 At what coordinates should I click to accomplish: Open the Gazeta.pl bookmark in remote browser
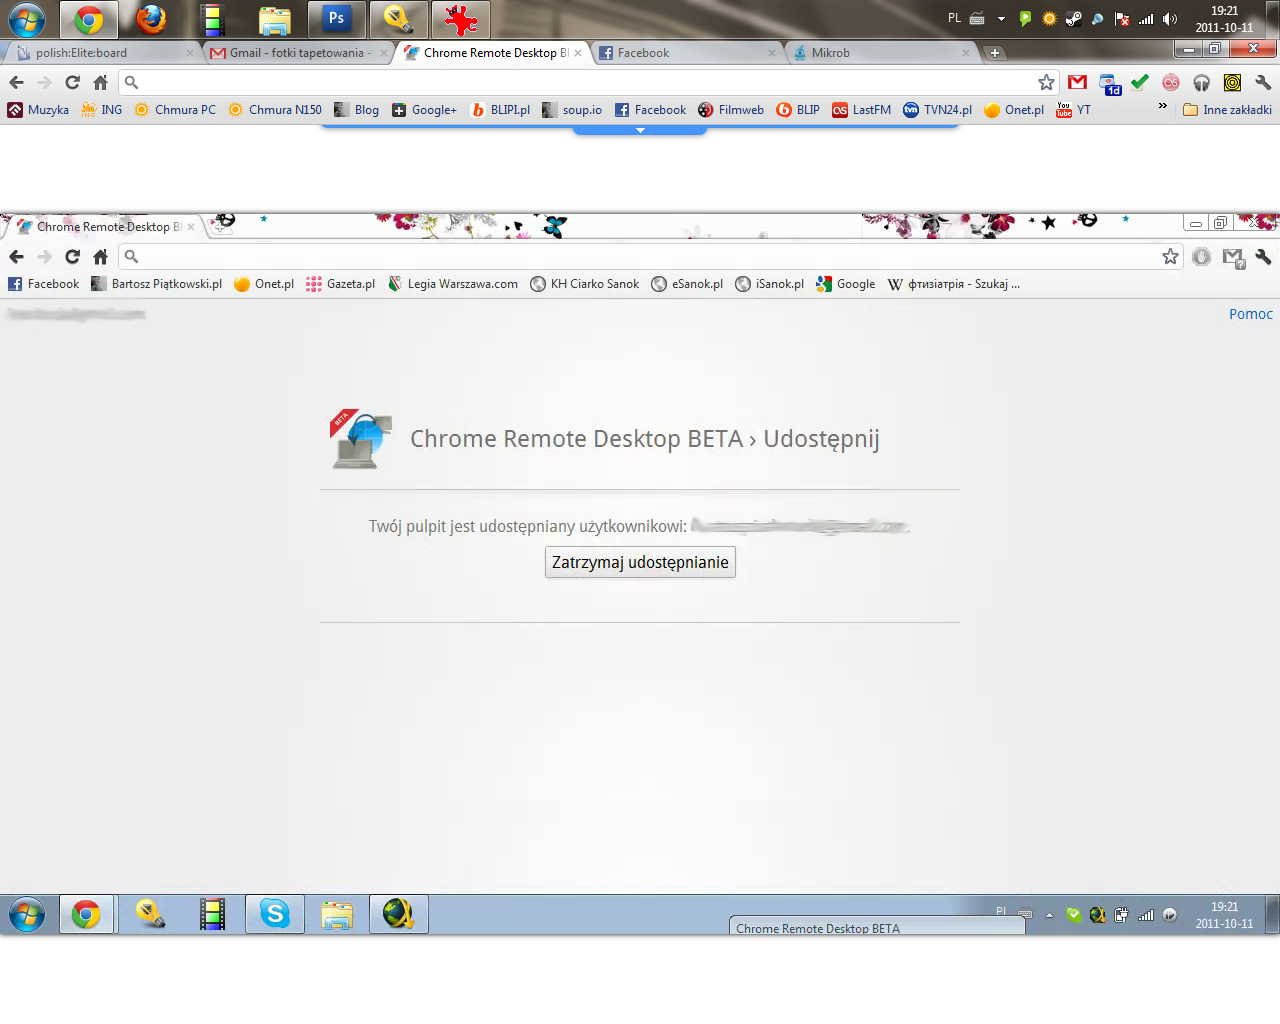[x=341, y=284]
